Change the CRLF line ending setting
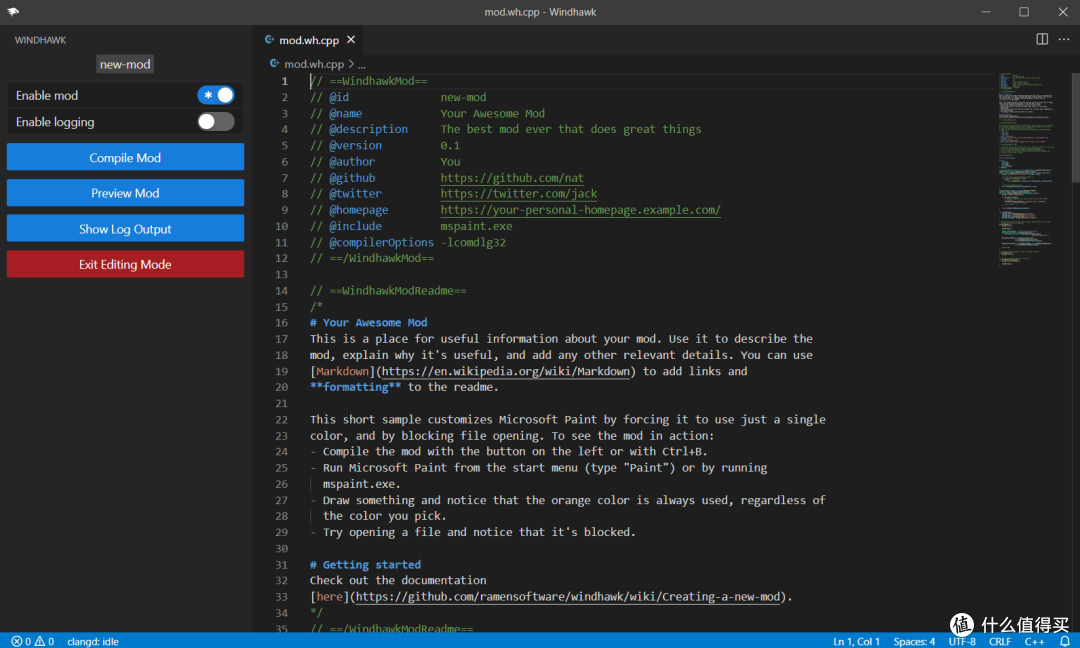Screen dimensions: 1080x648 (x=999, y=641)
